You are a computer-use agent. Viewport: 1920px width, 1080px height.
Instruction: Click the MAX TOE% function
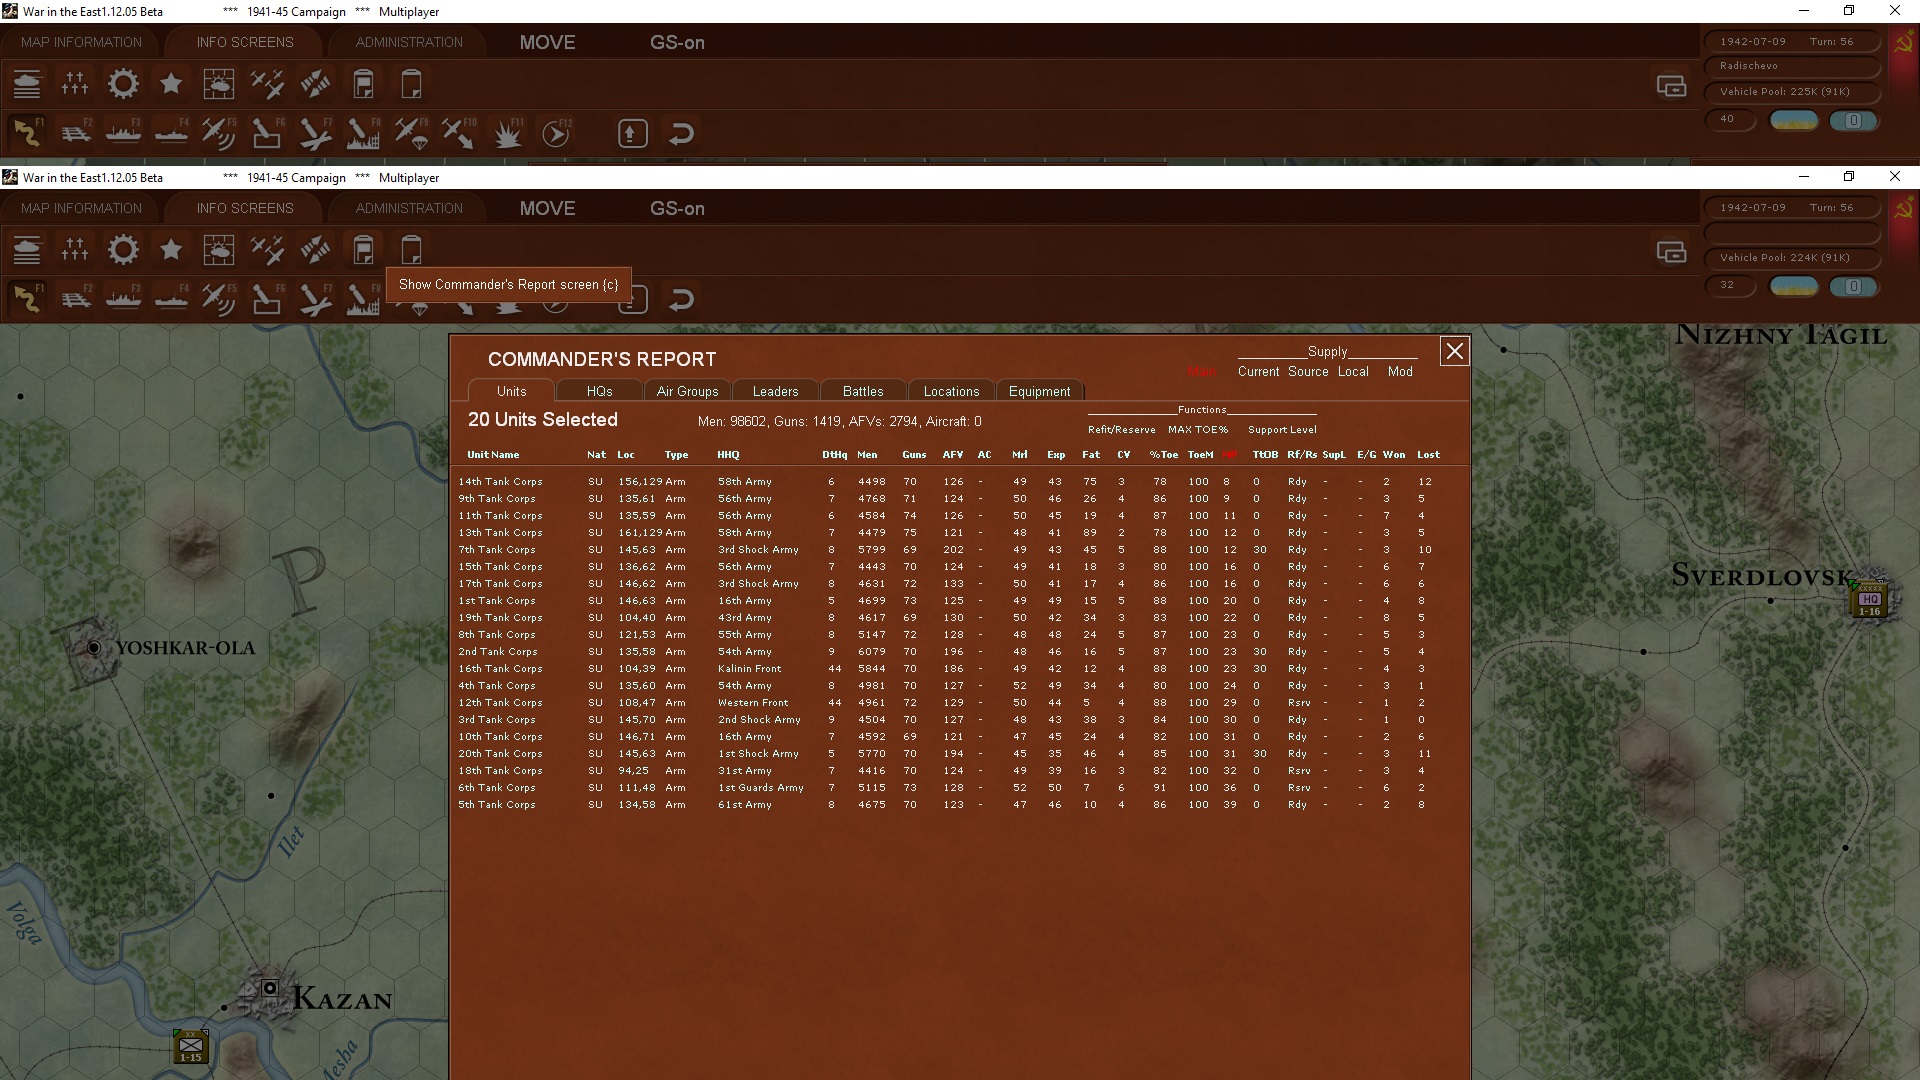(1197, 430)
